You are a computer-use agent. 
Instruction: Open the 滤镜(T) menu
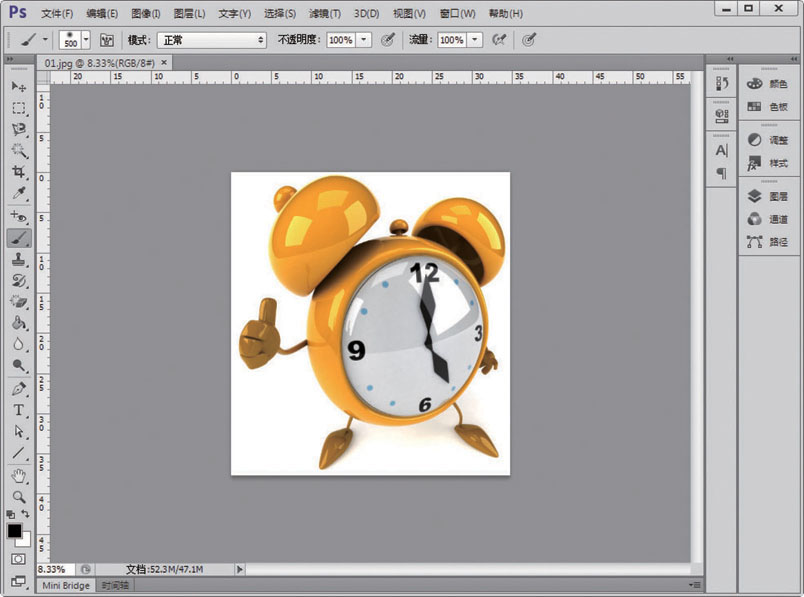[x=324, y=14]
